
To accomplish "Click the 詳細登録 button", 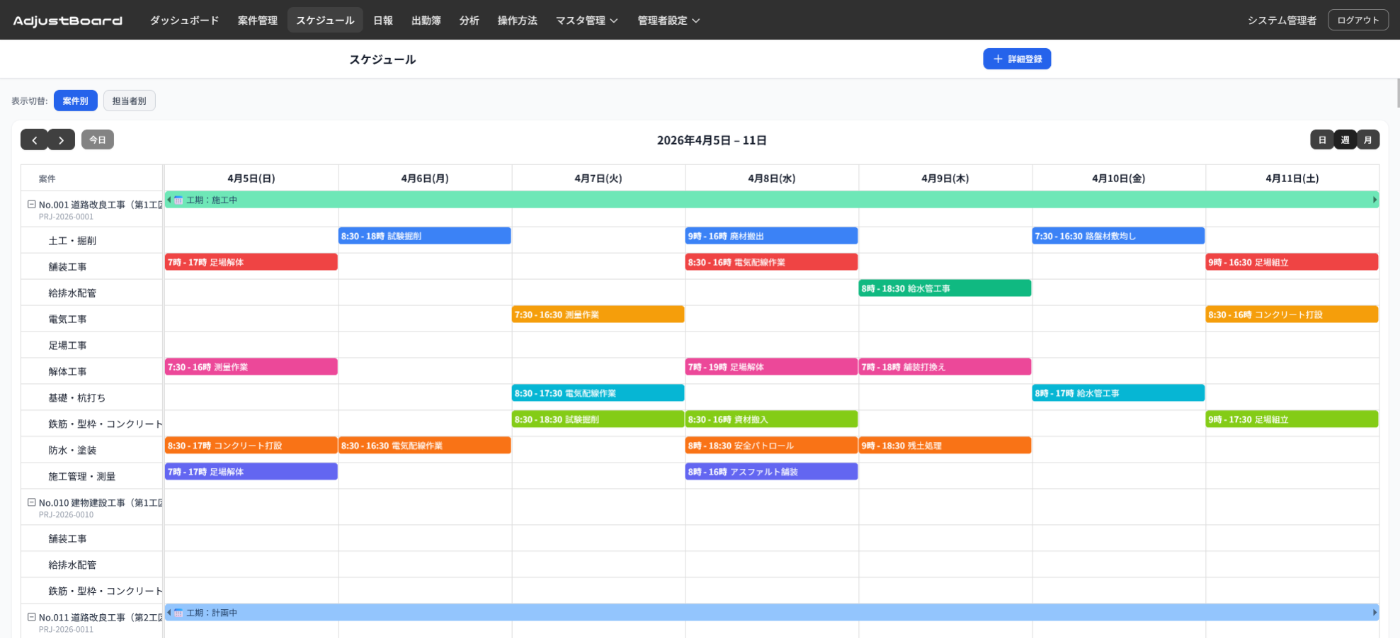I will coord(1017,59).
